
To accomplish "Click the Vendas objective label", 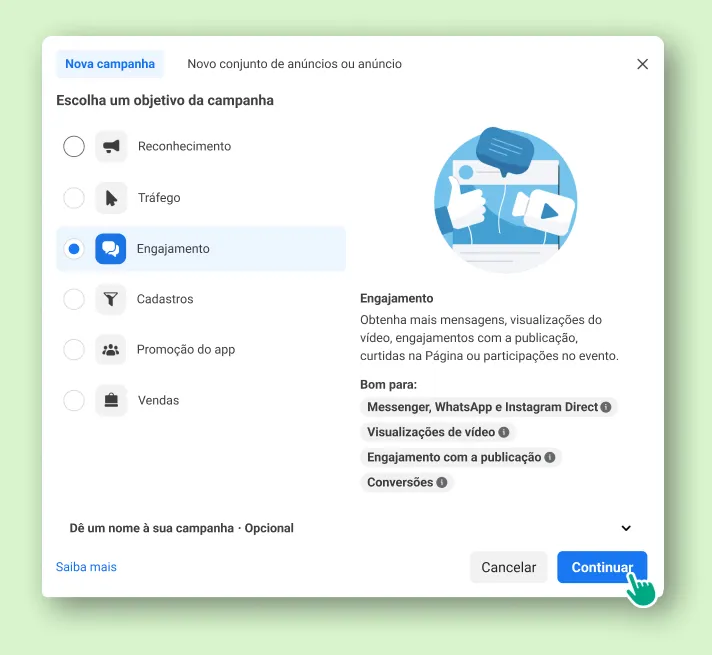I will [158, 400].
